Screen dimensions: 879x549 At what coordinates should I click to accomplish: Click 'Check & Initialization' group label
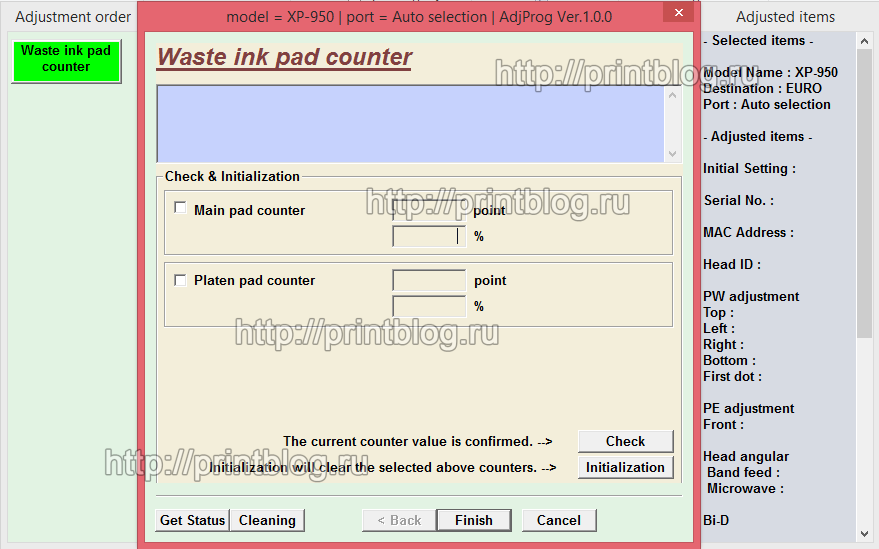[232, 176]
